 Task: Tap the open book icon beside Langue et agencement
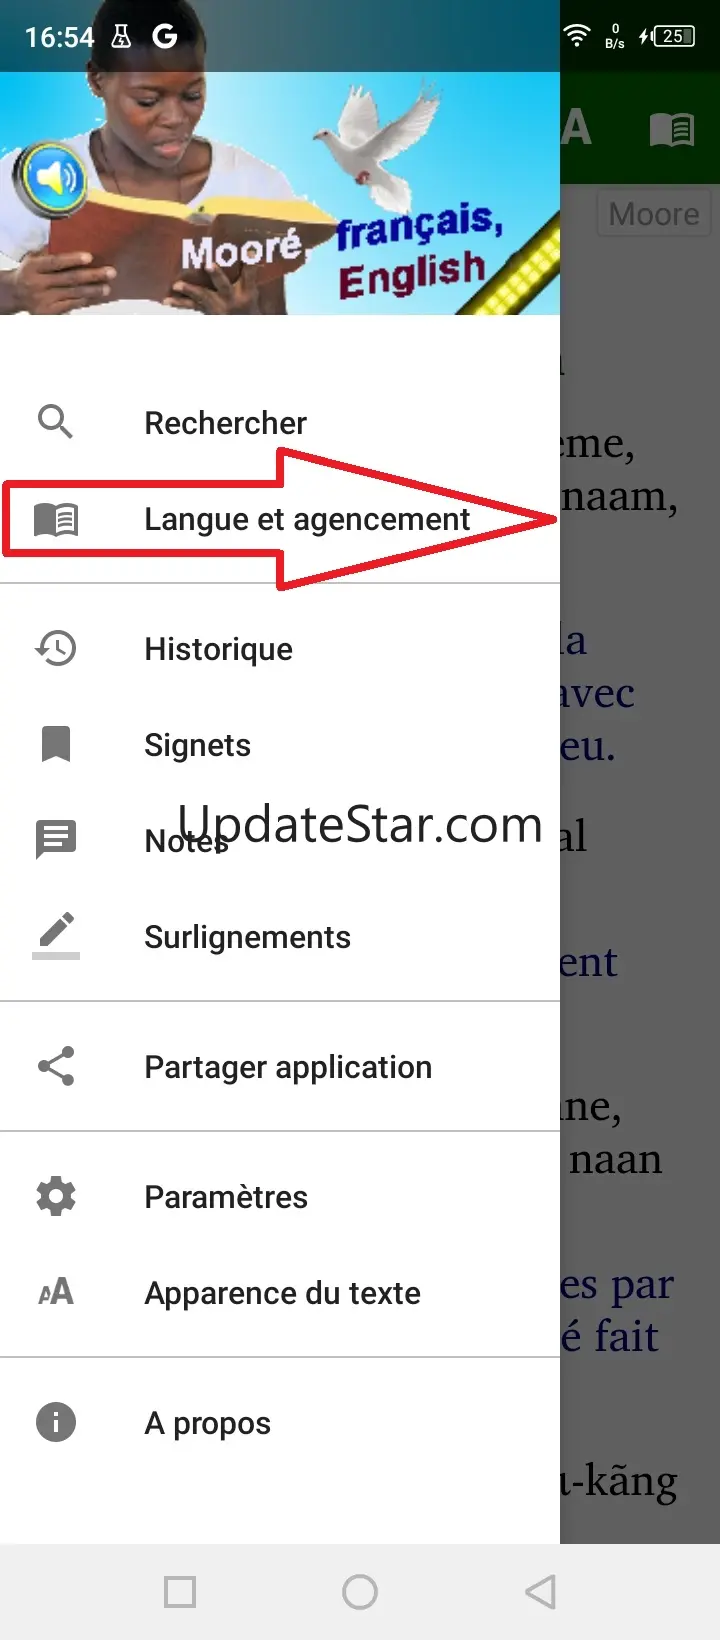[56, 519]
